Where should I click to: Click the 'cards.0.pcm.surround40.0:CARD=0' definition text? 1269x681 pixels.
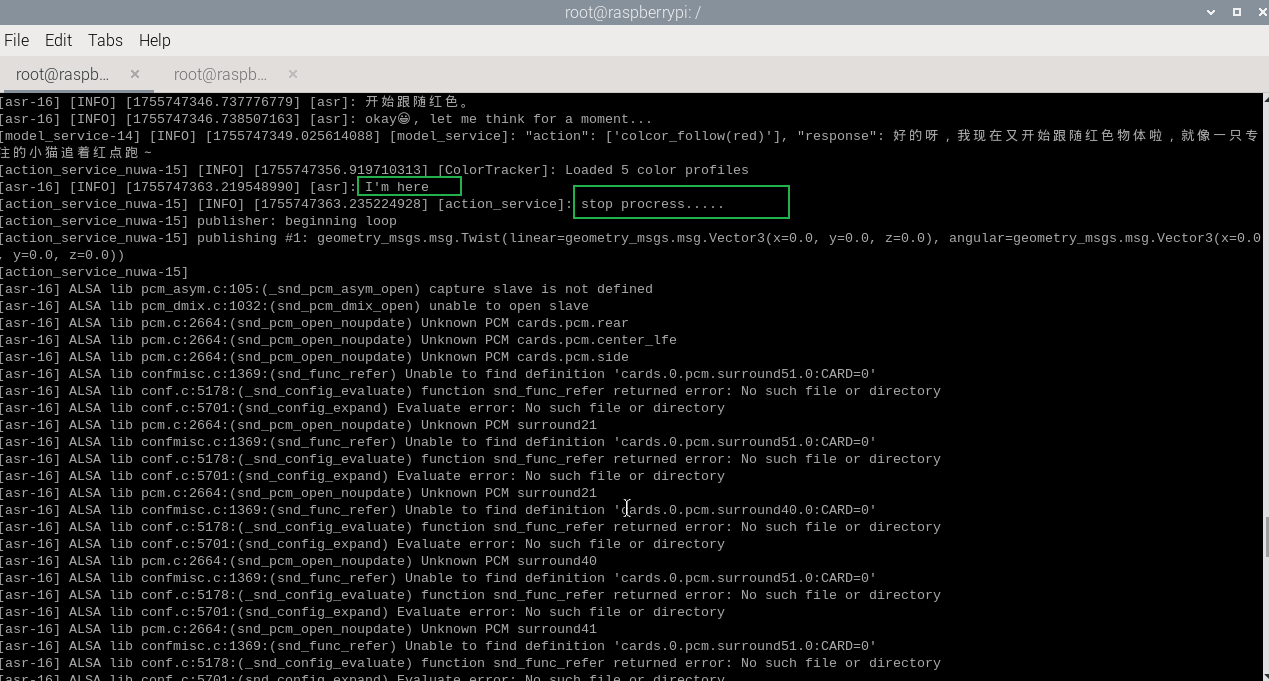(744, 510)
